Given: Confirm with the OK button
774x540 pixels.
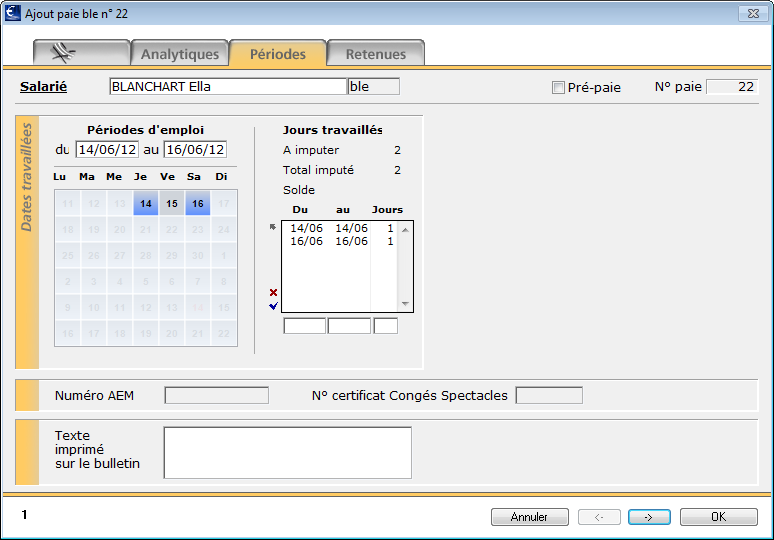Looking at the screenshot, I should coord(719,517).
